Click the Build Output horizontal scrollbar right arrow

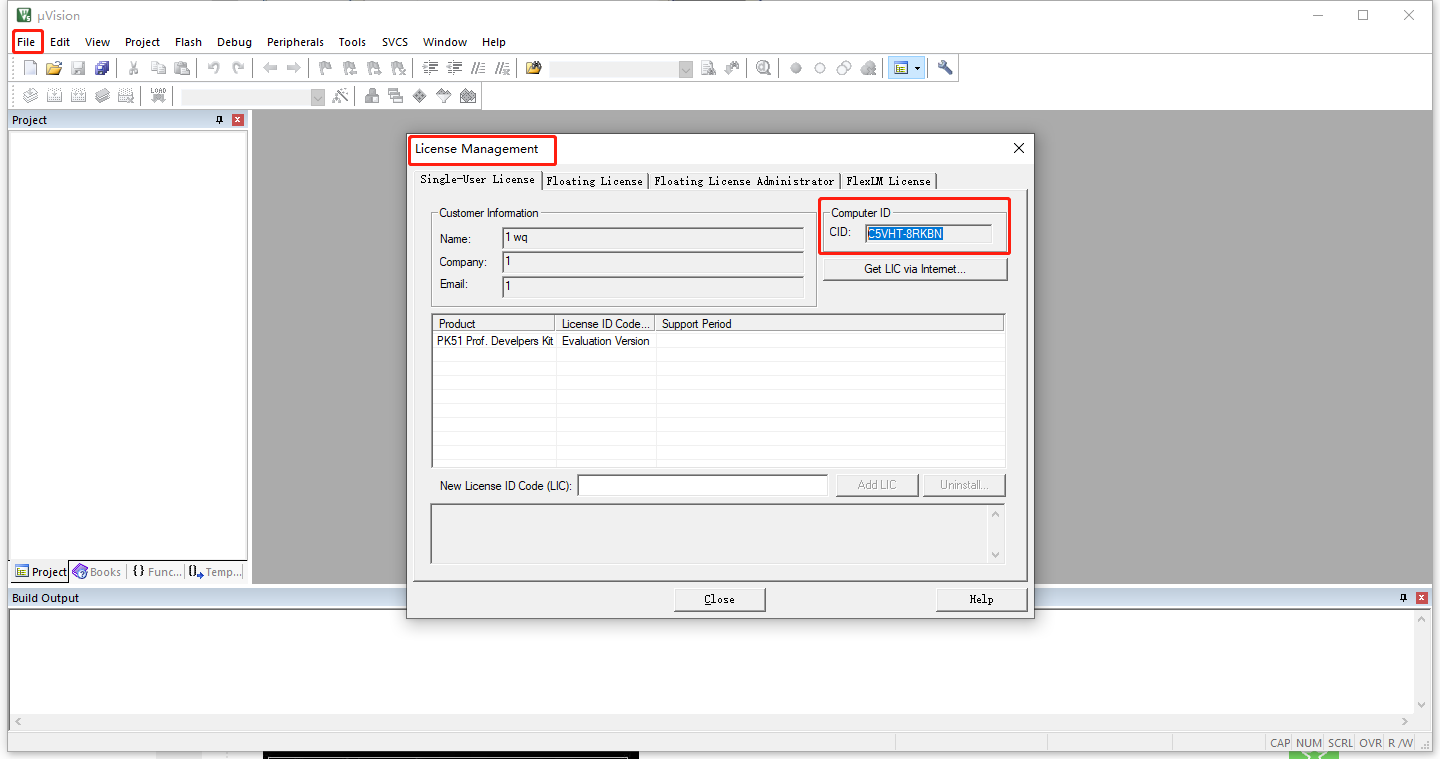(1403, 721)
